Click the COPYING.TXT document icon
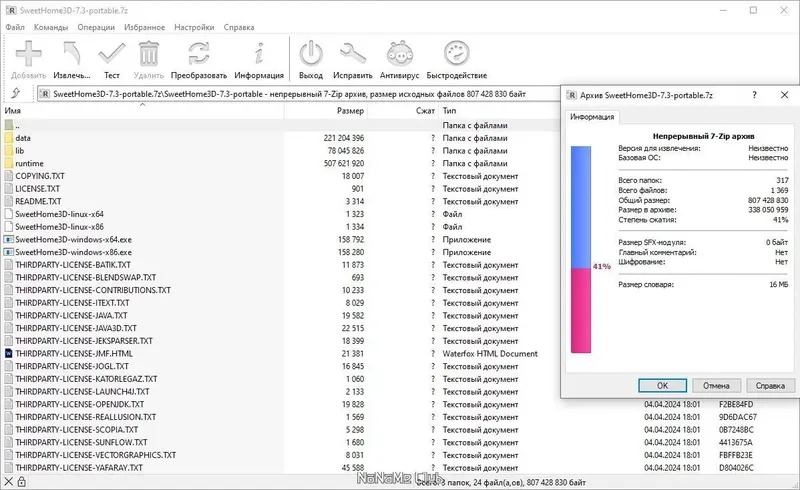This screenshot has width=800, height=490. tap(9, 176)
